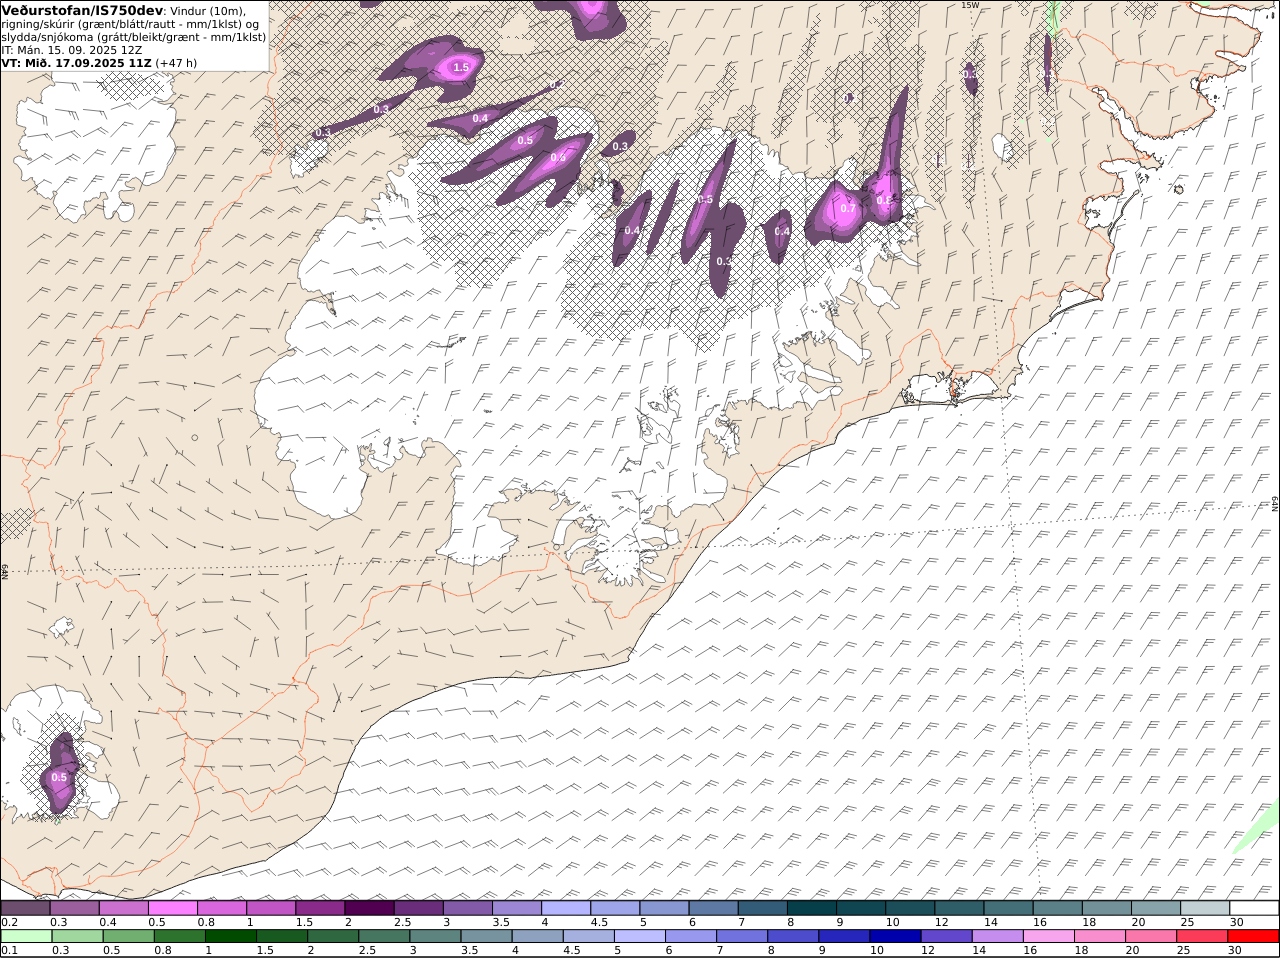This screenshot has width=1280, height=958.
Task: Select the darkest green lower swatch labeled 1
Action: [230, 937]
